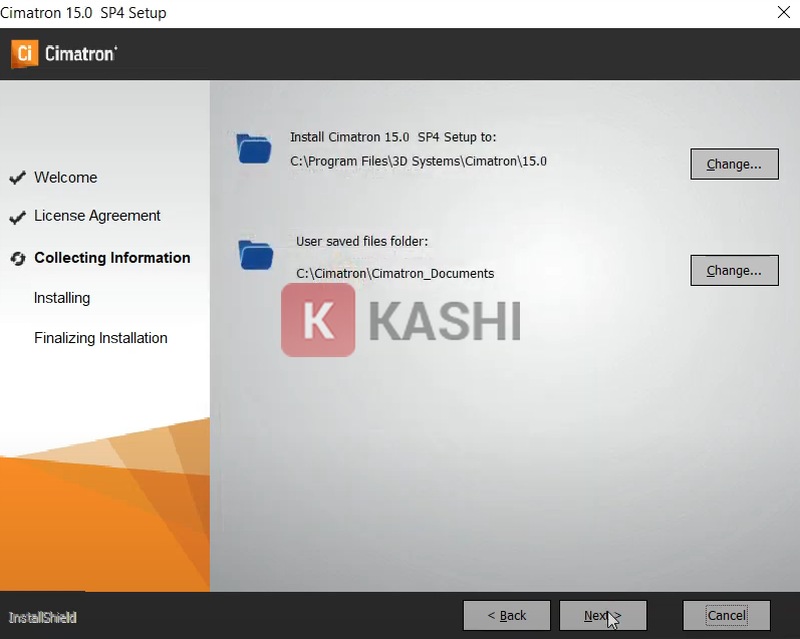
Task: Click the C:\Program Files install path text
Action: pos(418,161)
